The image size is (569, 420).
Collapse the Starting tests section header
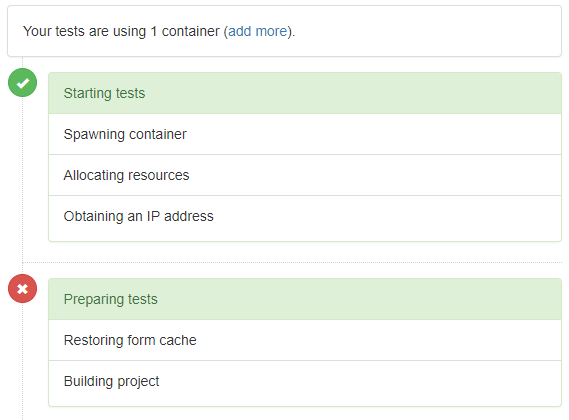tap(305, 93)
